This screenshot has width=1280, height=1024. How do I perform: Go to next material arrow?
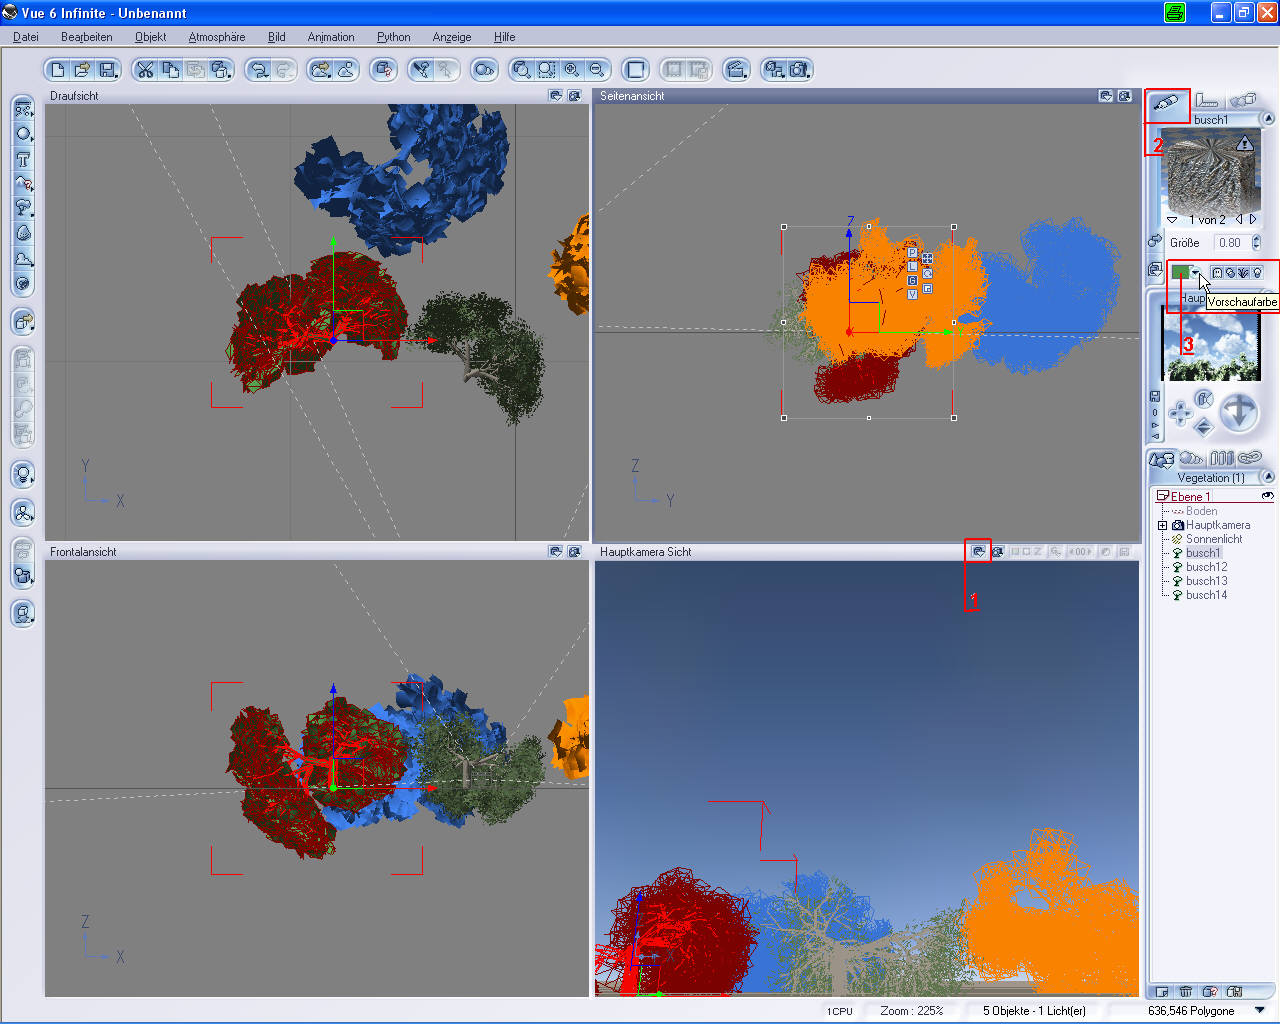[x=1253, y=219]
